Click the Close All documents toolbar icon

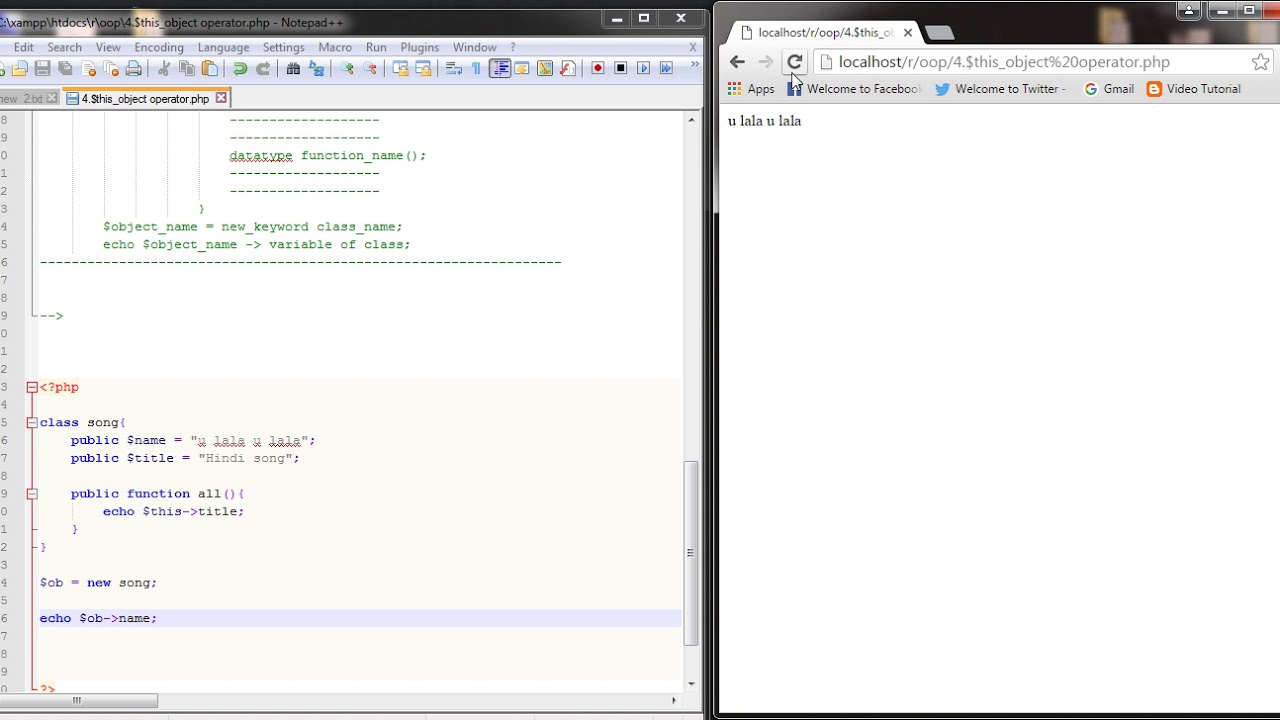111,68
